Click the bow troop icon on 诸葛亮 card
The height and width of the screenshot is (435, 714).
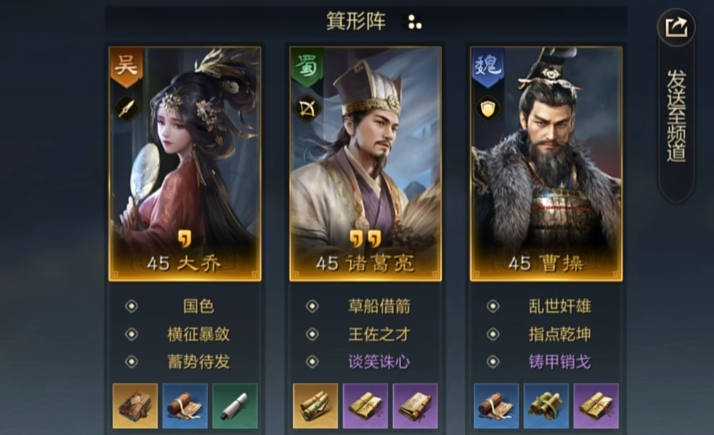click(x=307, y=108)
